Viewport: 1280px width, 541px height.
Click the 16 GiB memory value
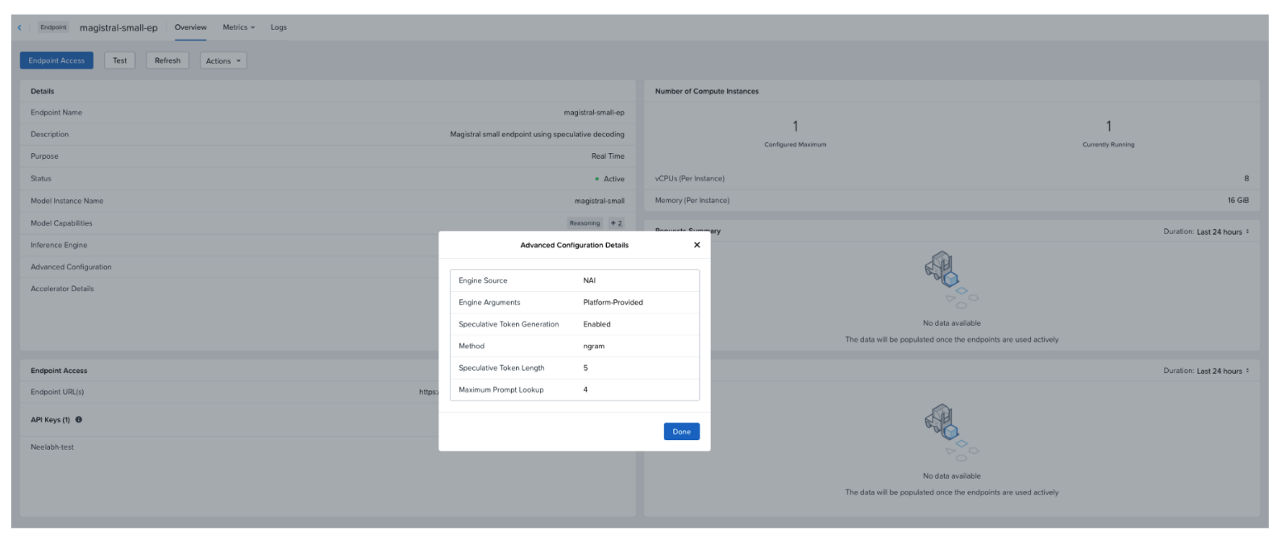click(1238, 200)
